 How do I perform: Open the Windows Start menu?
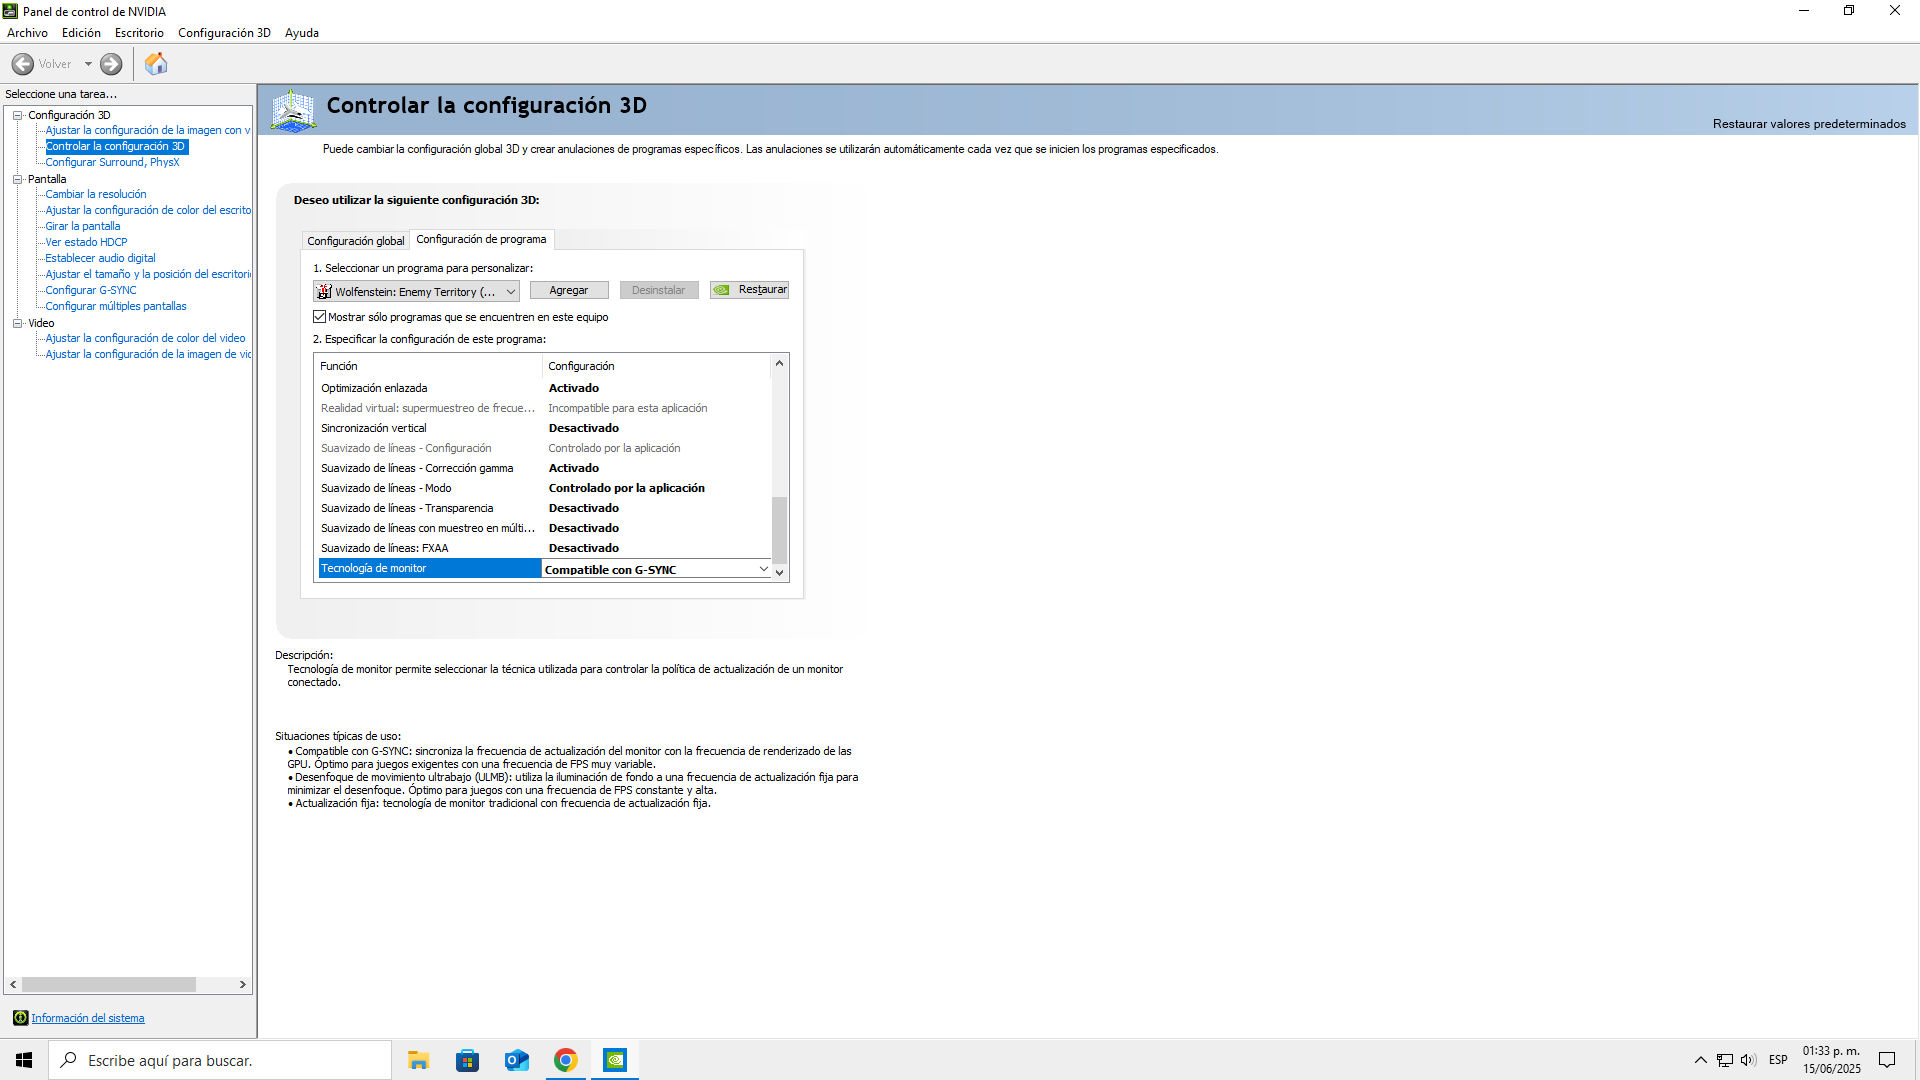pos(24,1060)
